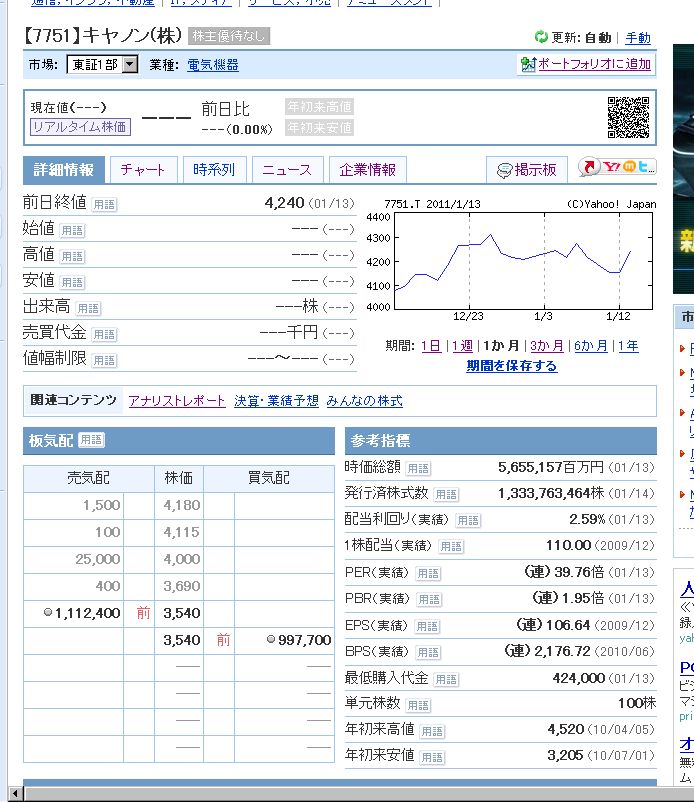This screenshot has width=694, height=802.
Task: Click the 電気機器 industry link
Action: (213, 65)
